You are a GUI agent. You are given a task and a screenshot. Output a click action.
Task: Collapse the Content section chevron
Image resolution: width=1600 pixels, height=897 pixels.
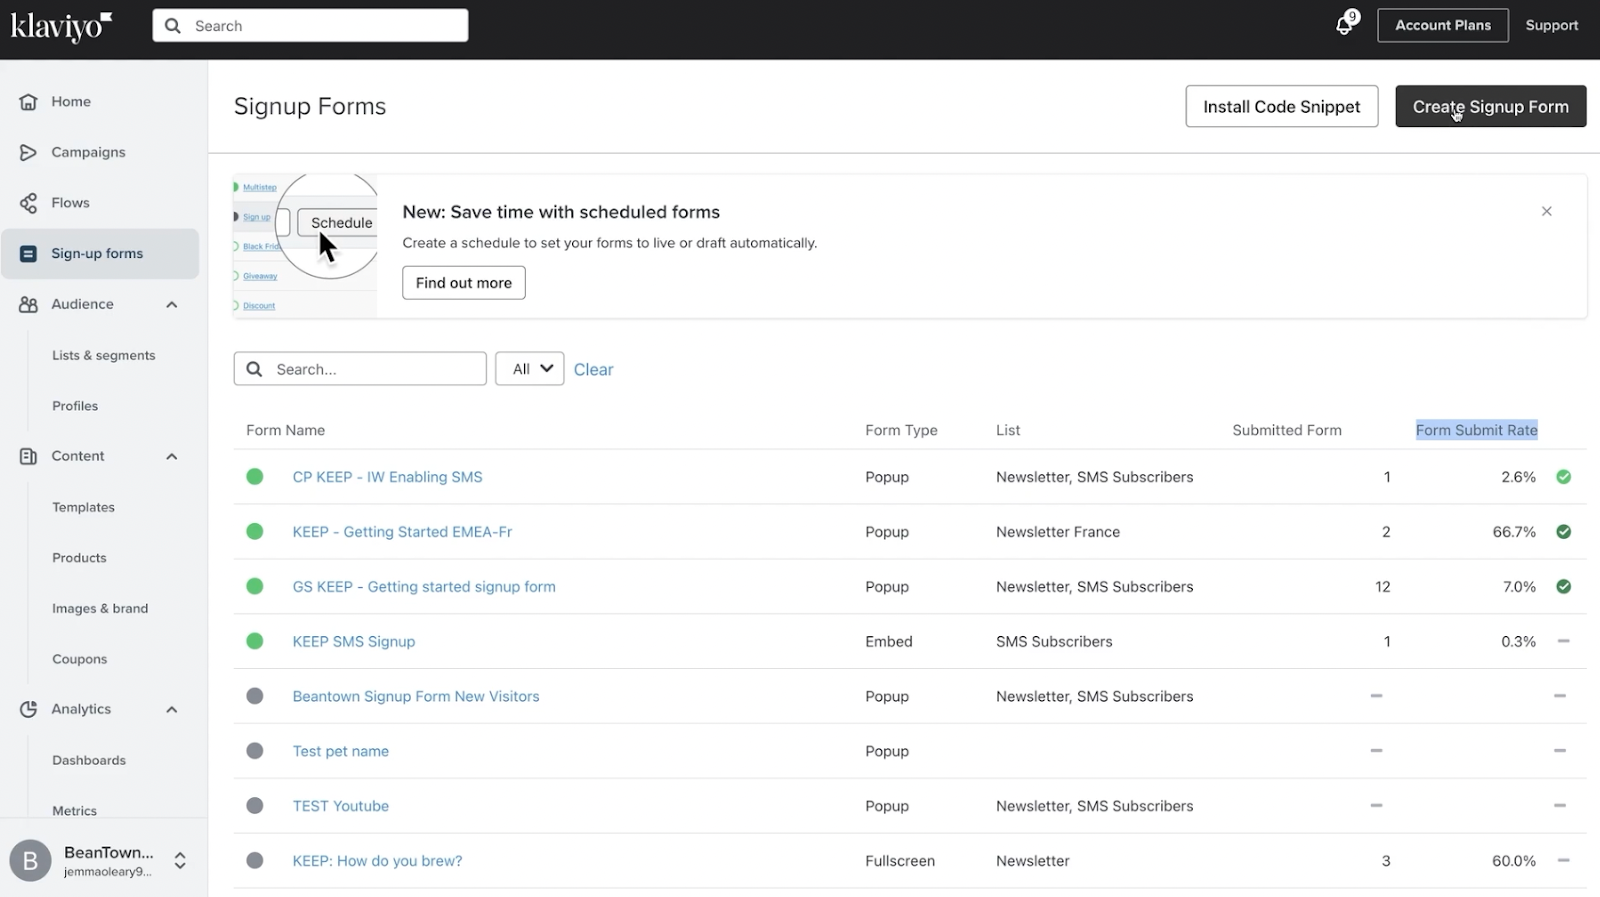coord(172,457)
